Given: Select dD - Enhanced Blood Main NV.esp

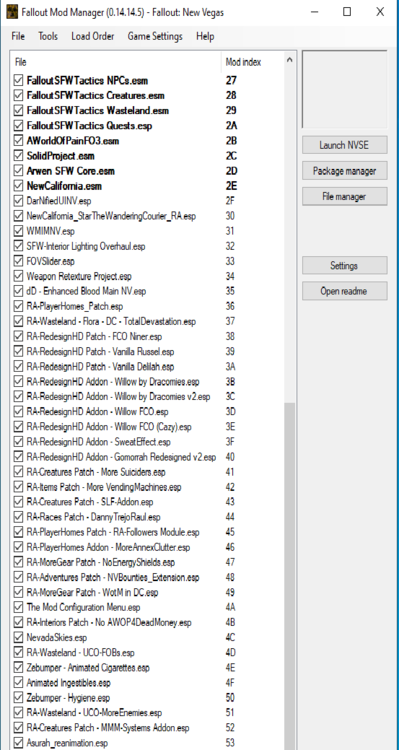Looking at the screenshot, I should click(86, 291).
